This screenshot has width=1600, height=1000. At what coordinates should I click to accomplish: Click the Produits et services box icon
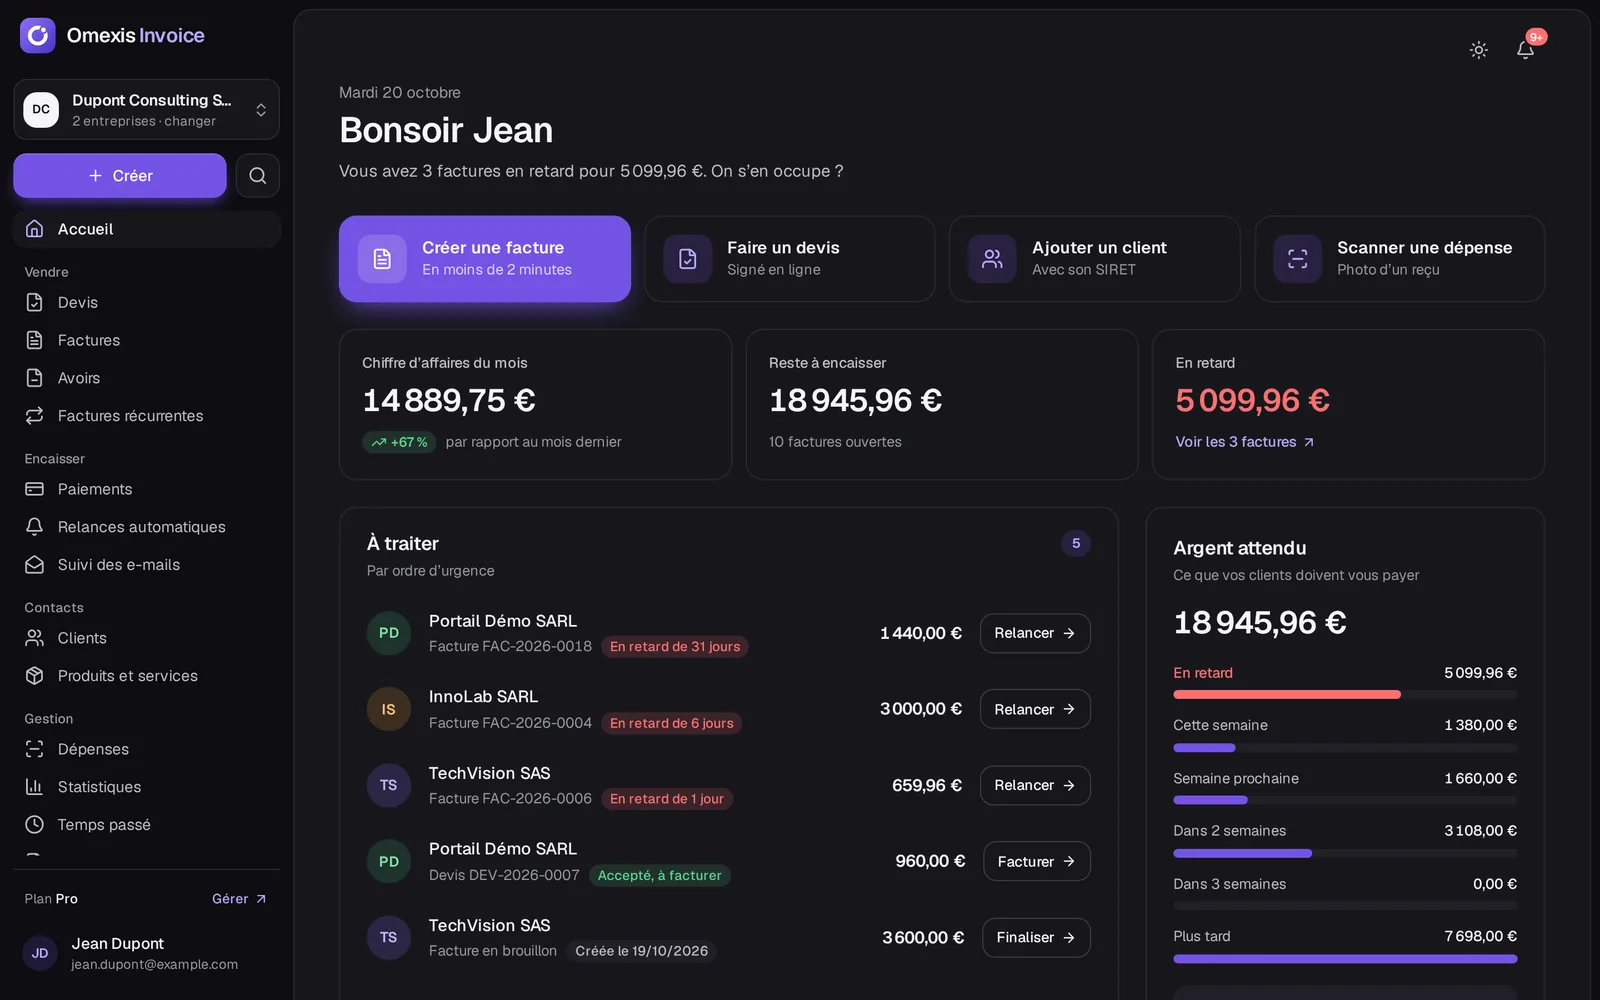click(x=35, y=676)
